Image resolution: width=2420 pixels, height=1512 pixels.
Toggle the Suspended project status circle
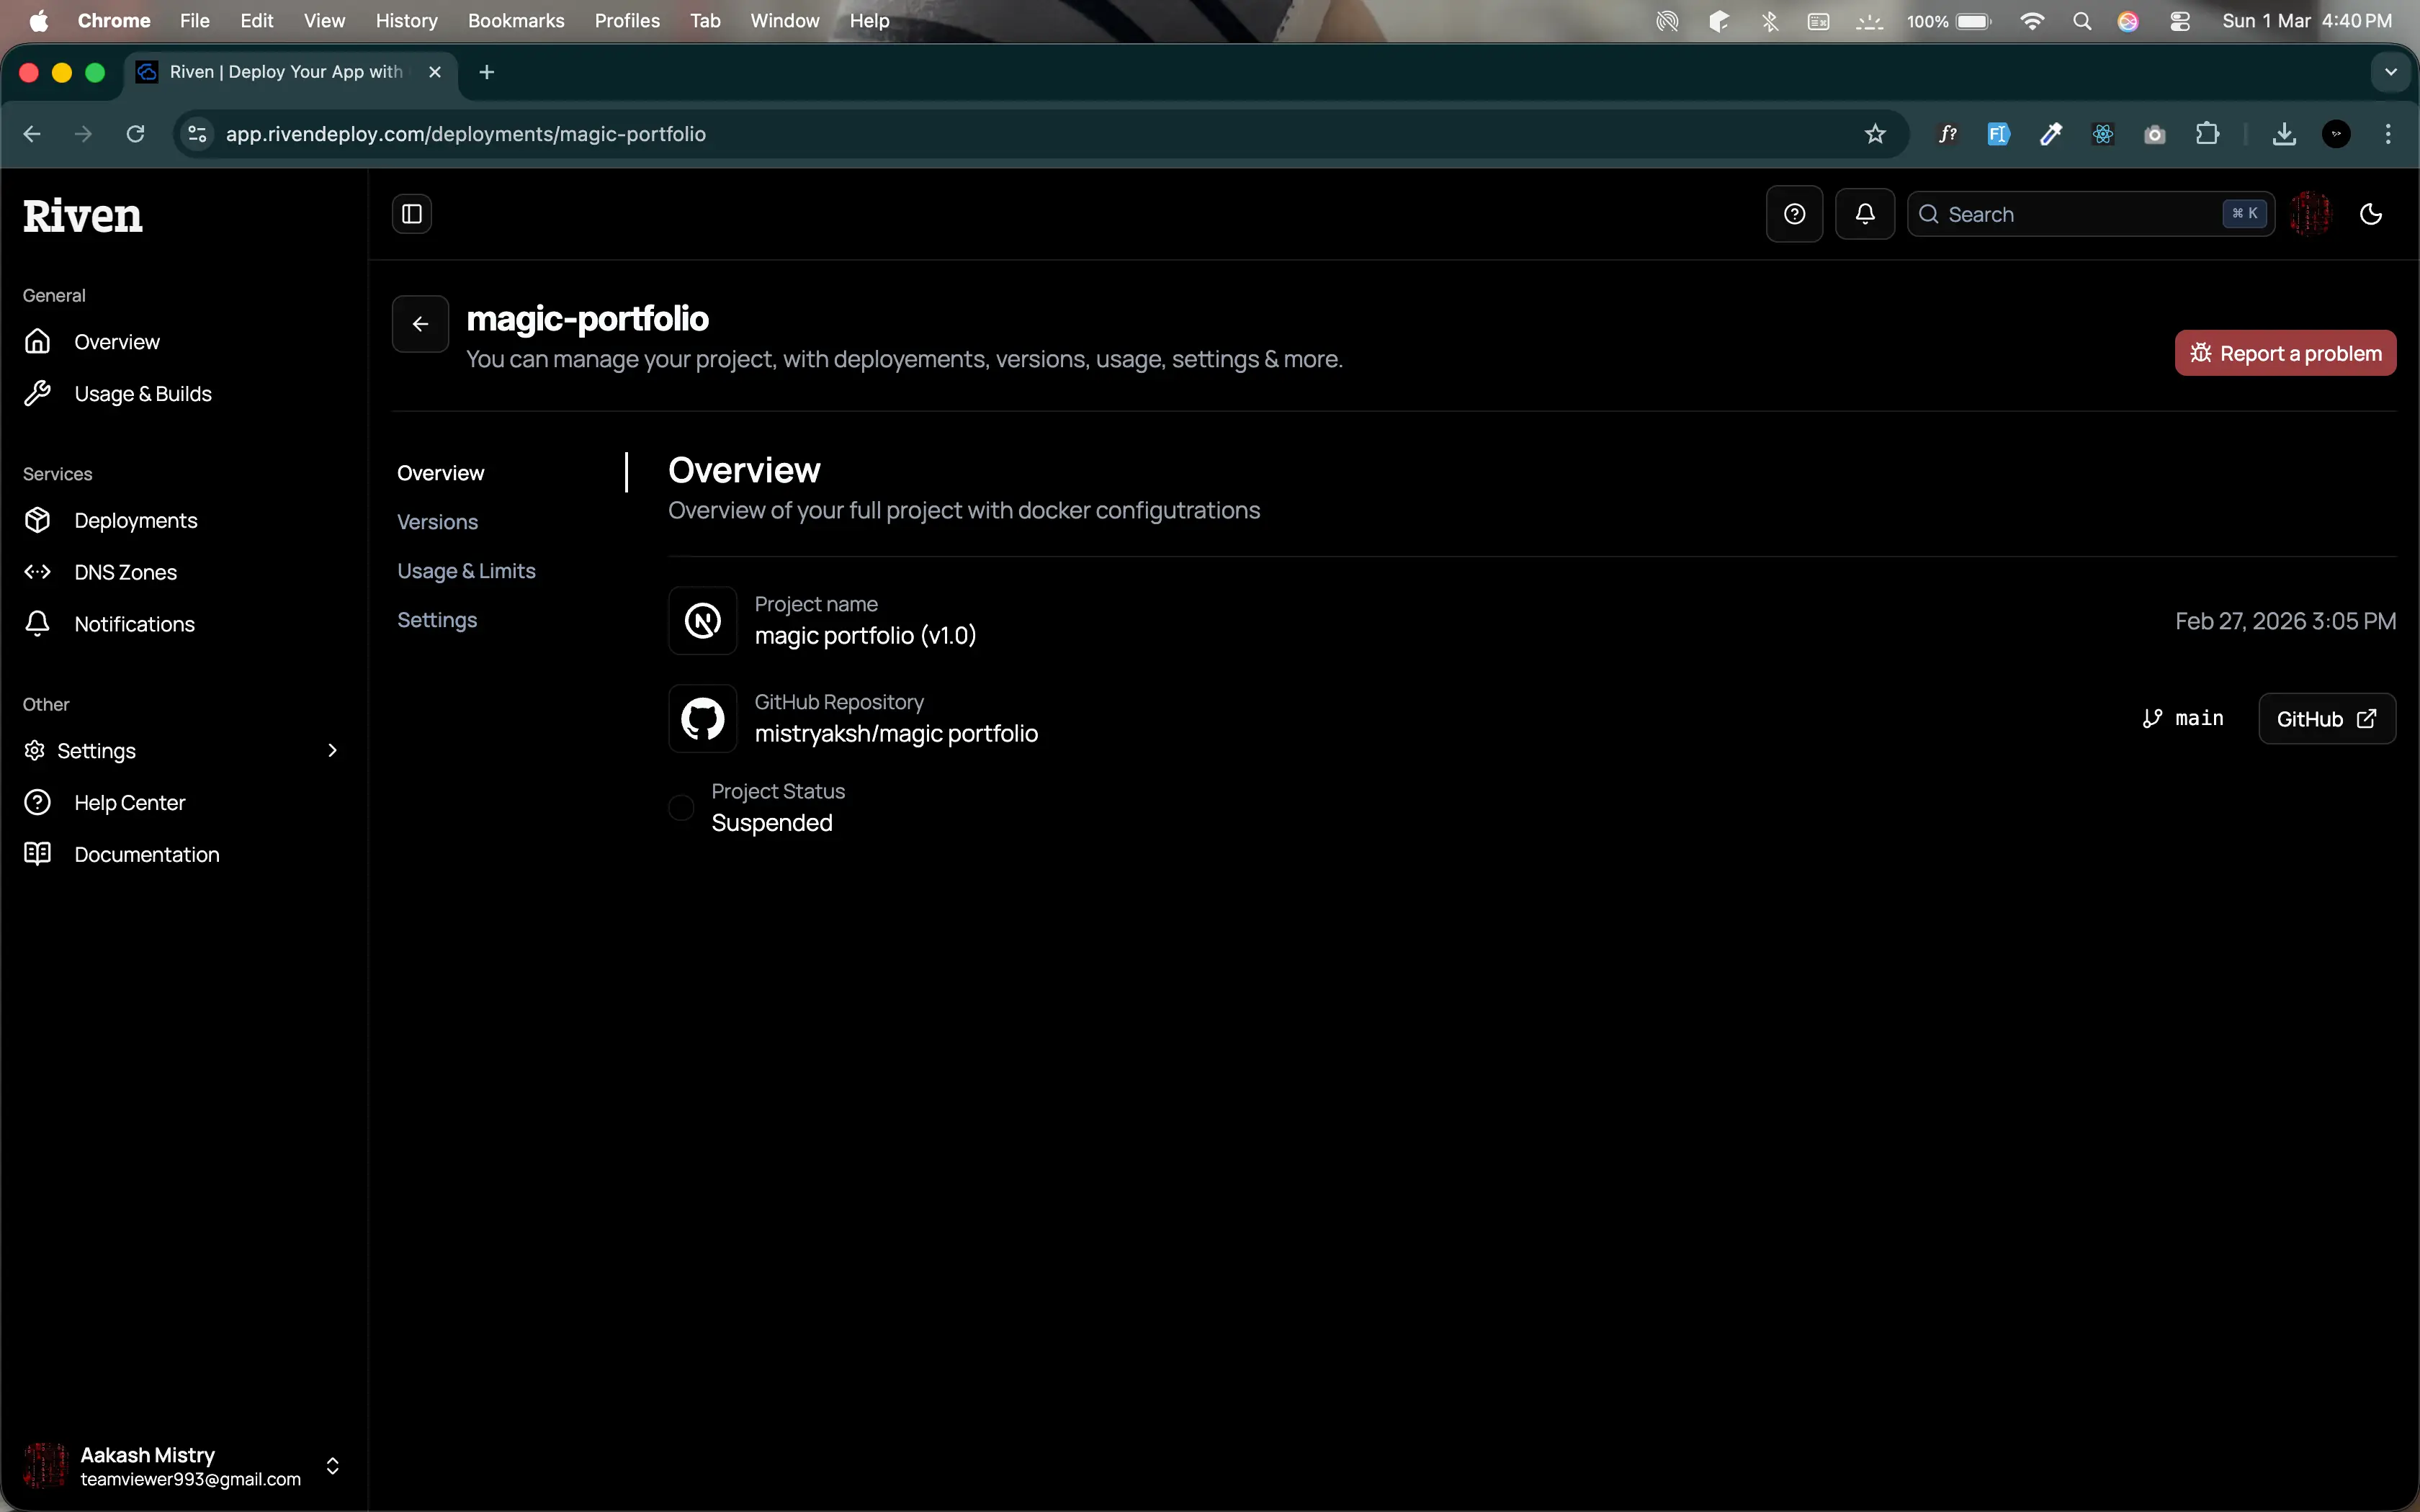[681, 808]
